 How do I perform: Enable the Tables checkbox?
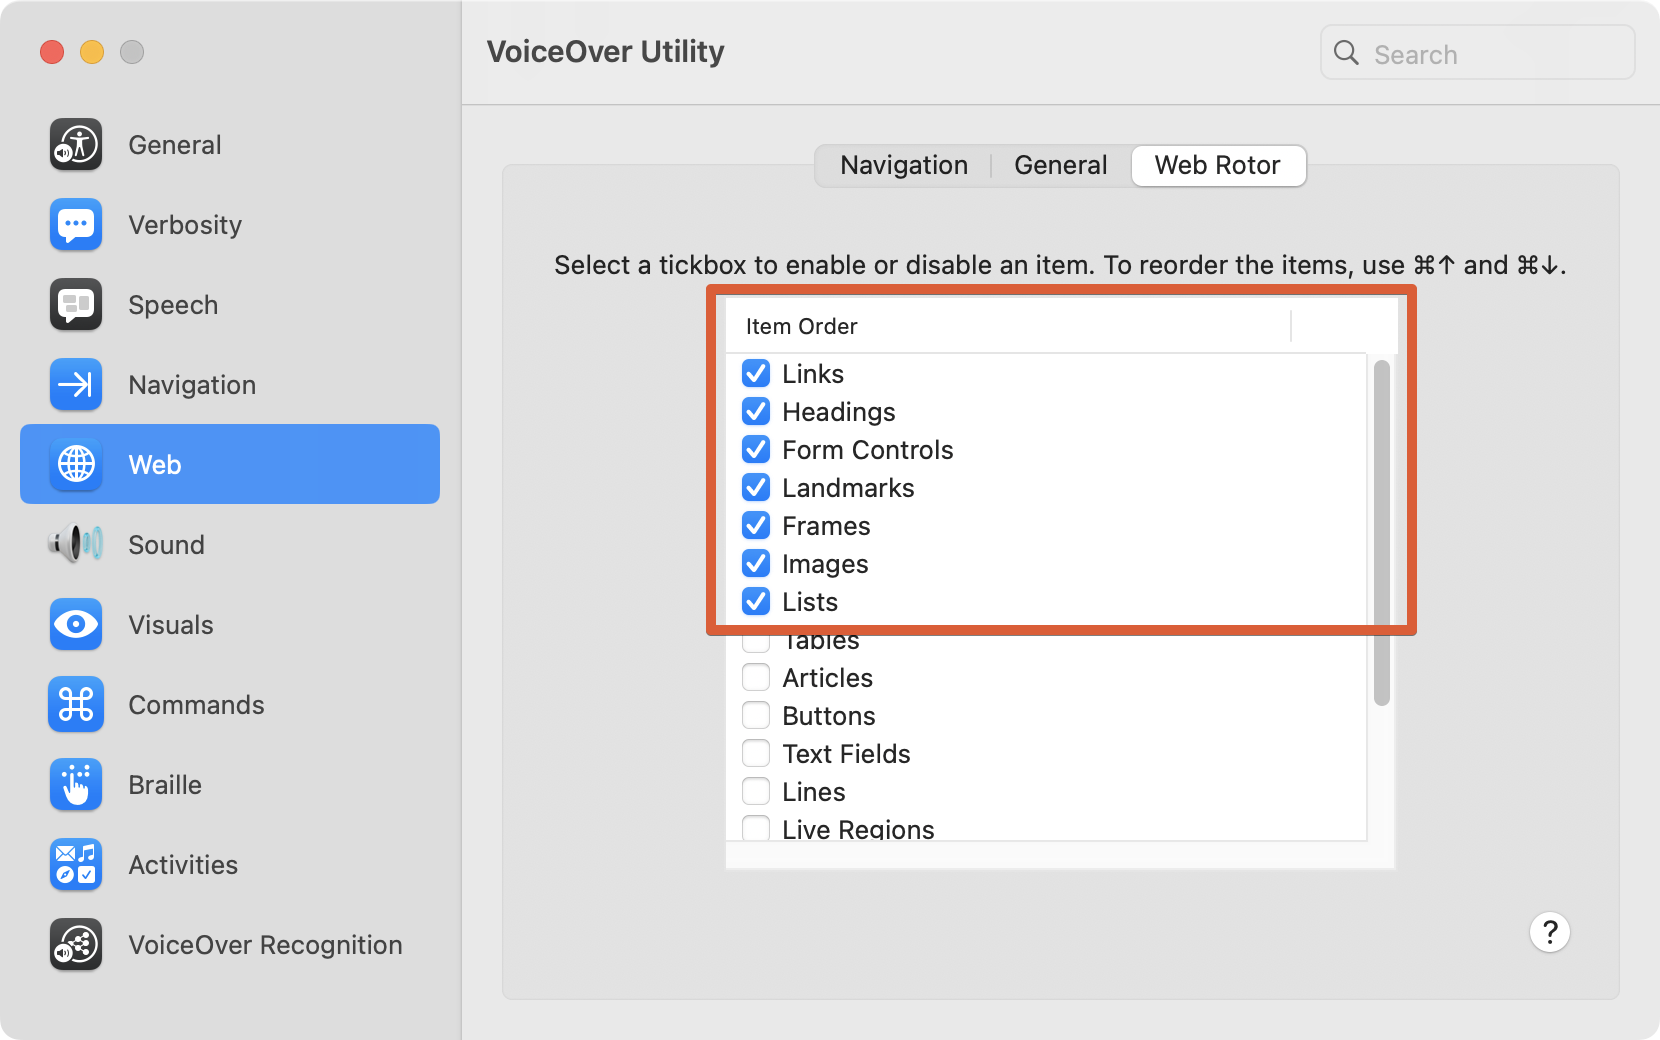(x=757, y=639)
